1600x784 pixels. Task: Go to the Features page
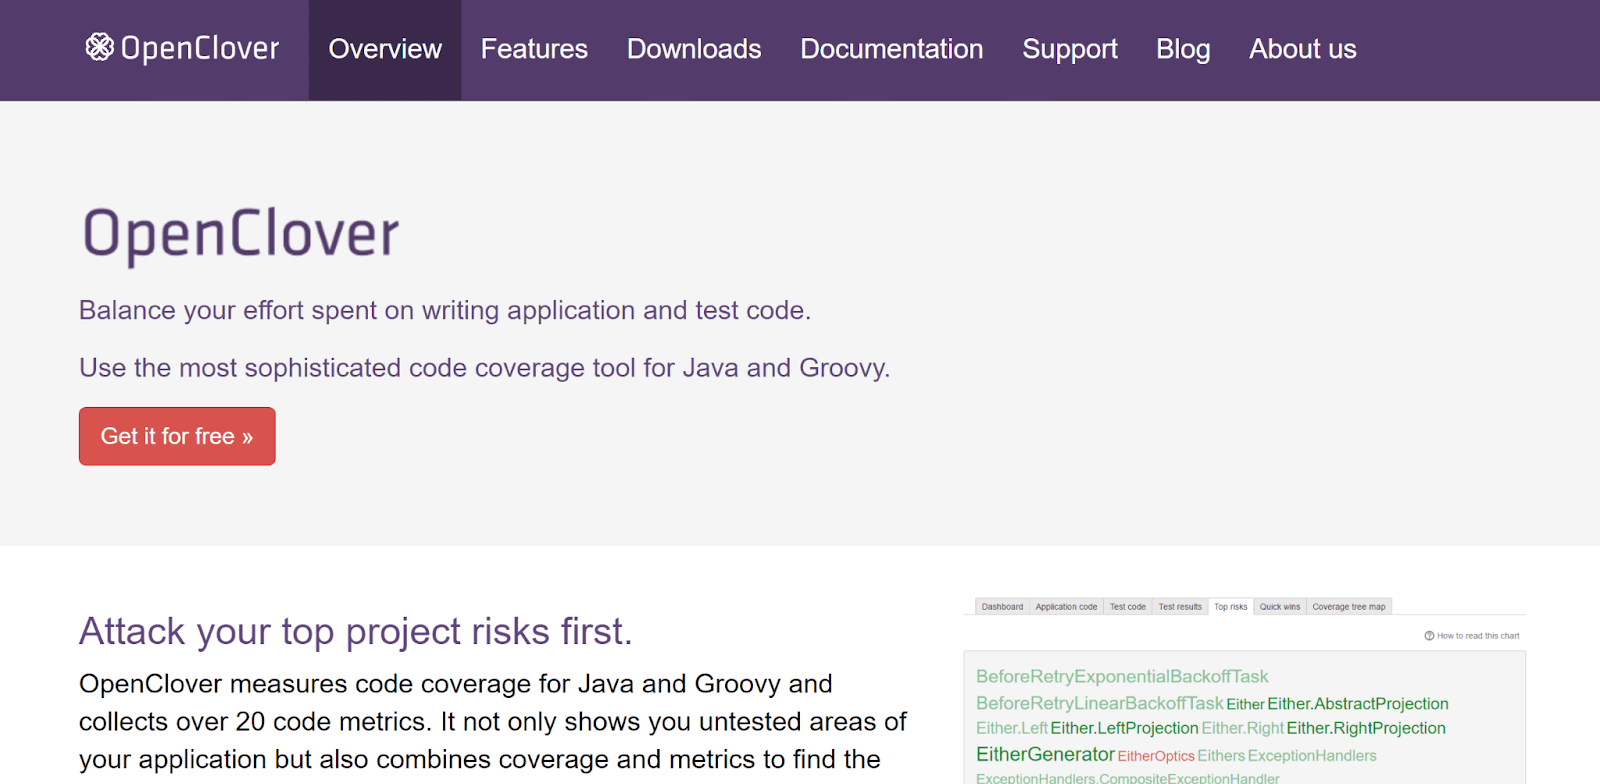tap(534, 49)
